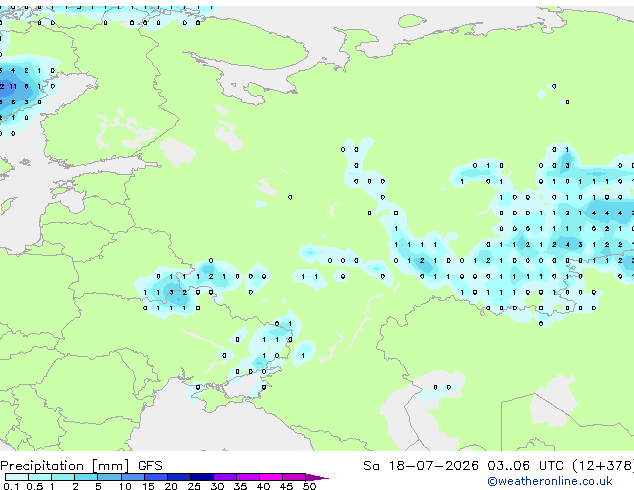Open the weatheronline.co.uk link
The width and height of the screenshot is (634, 490).
click(550, 481)
